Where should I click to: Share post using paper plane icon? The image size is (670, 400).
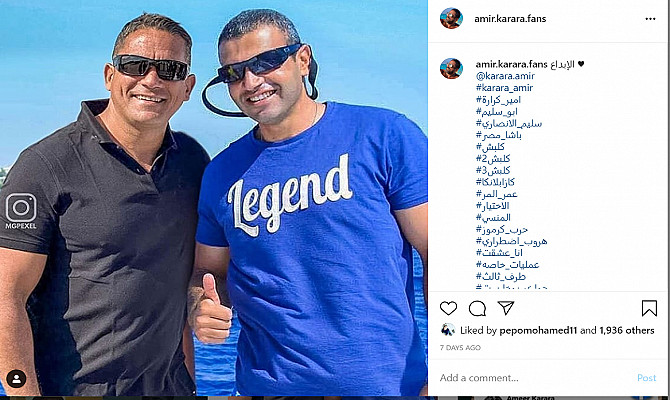[505, 308]
